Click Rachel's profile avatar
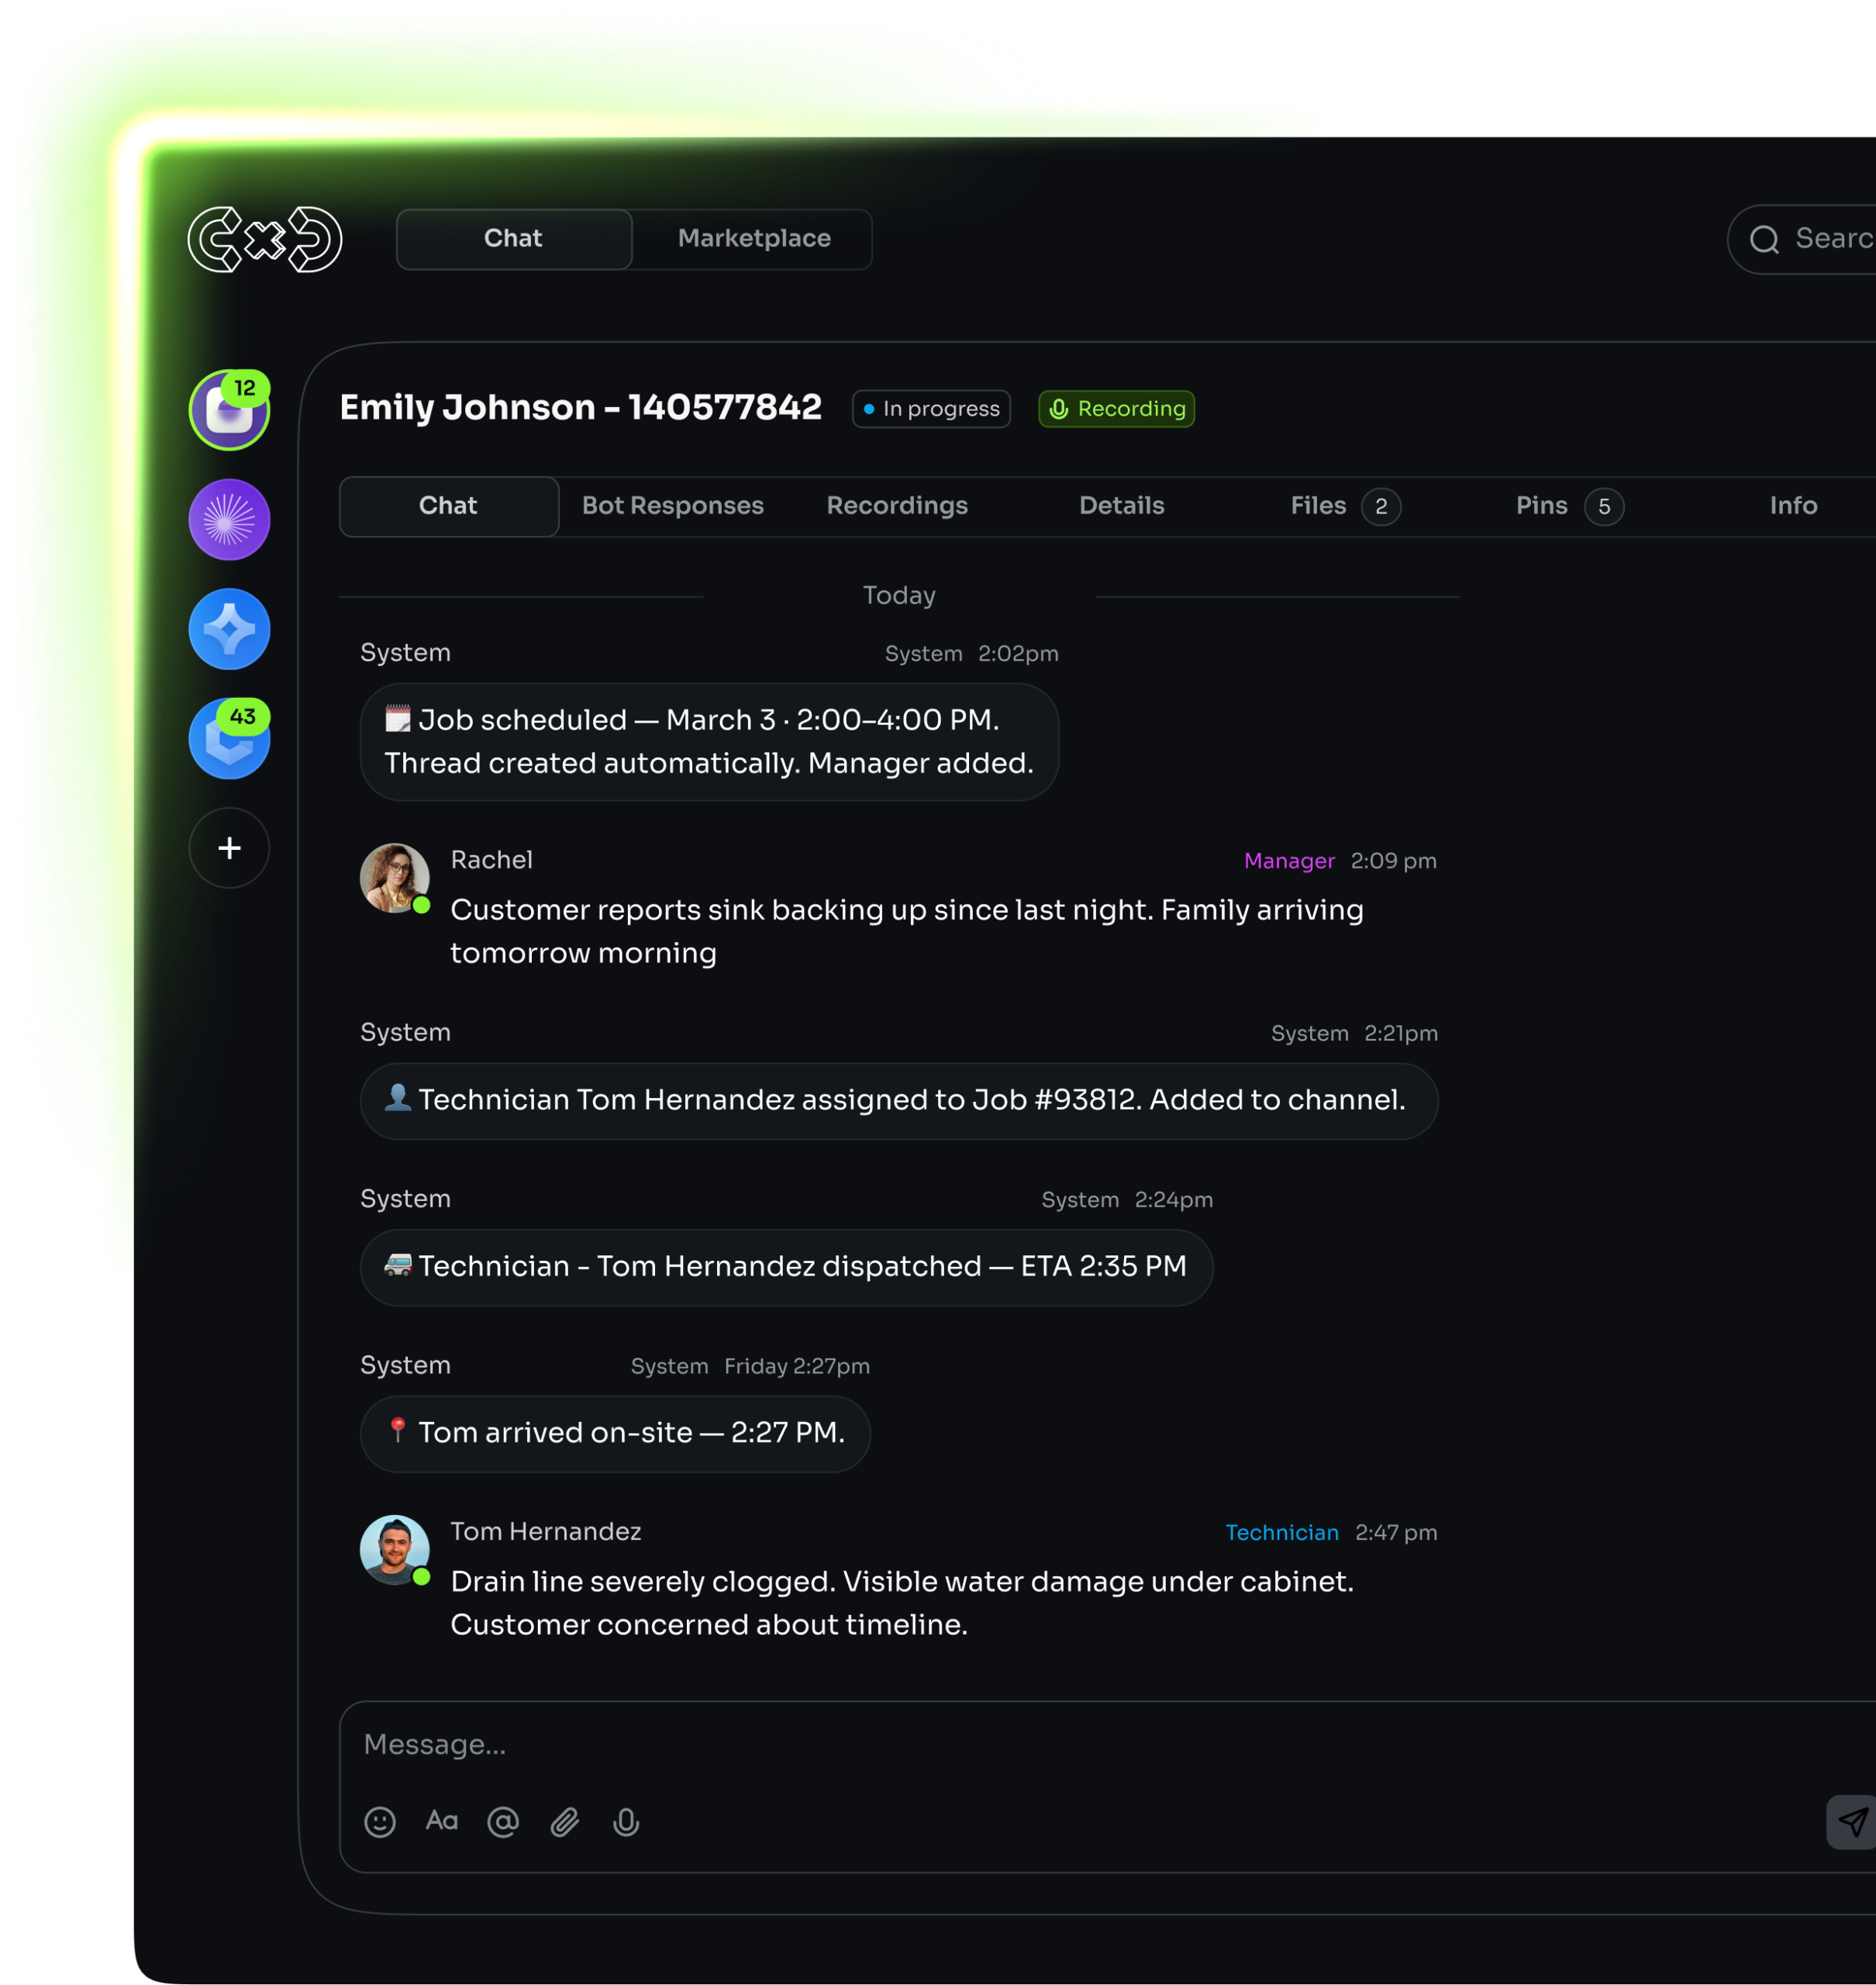 tap(395, 878)
